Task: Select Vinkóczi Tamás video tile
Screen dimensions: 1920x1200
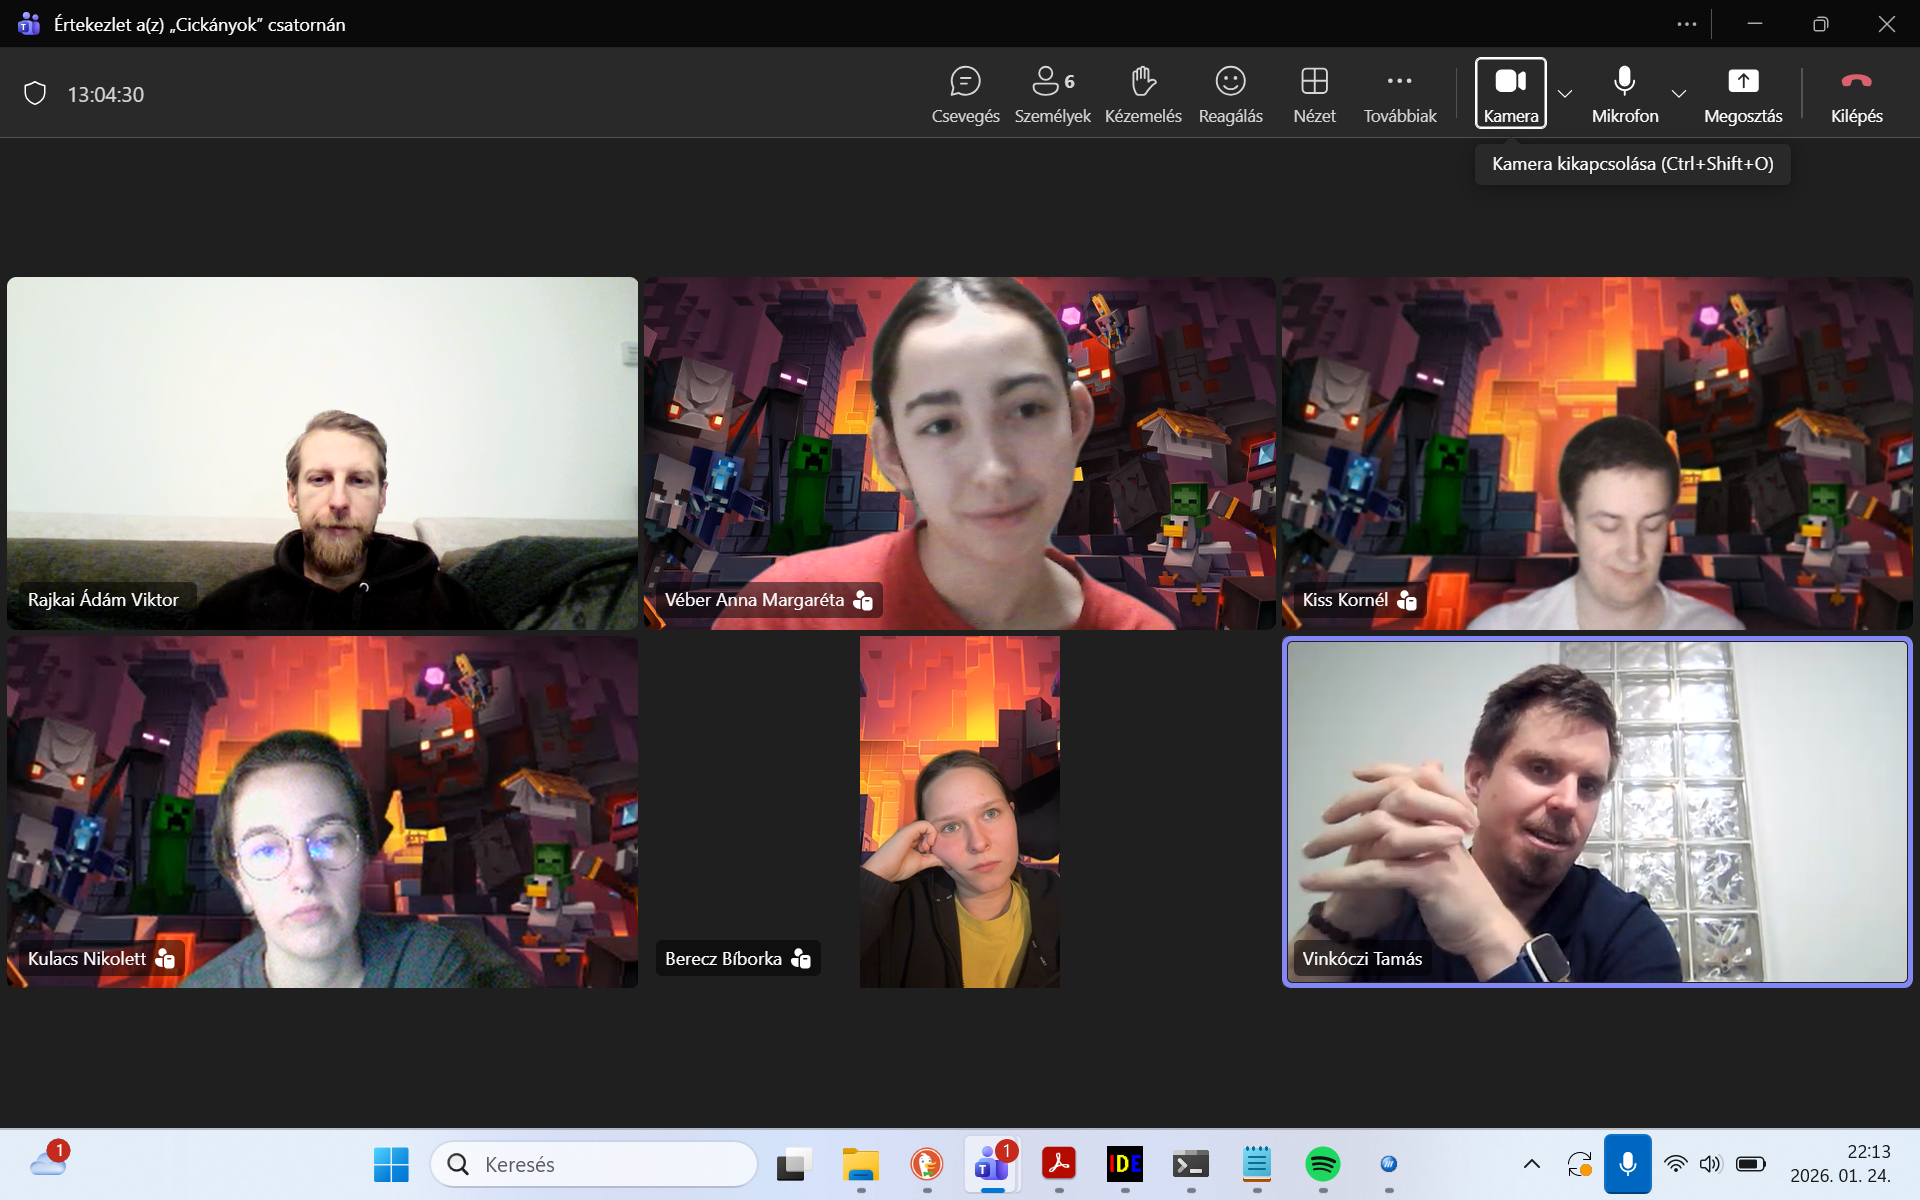Action: (x=1597, y=811)
